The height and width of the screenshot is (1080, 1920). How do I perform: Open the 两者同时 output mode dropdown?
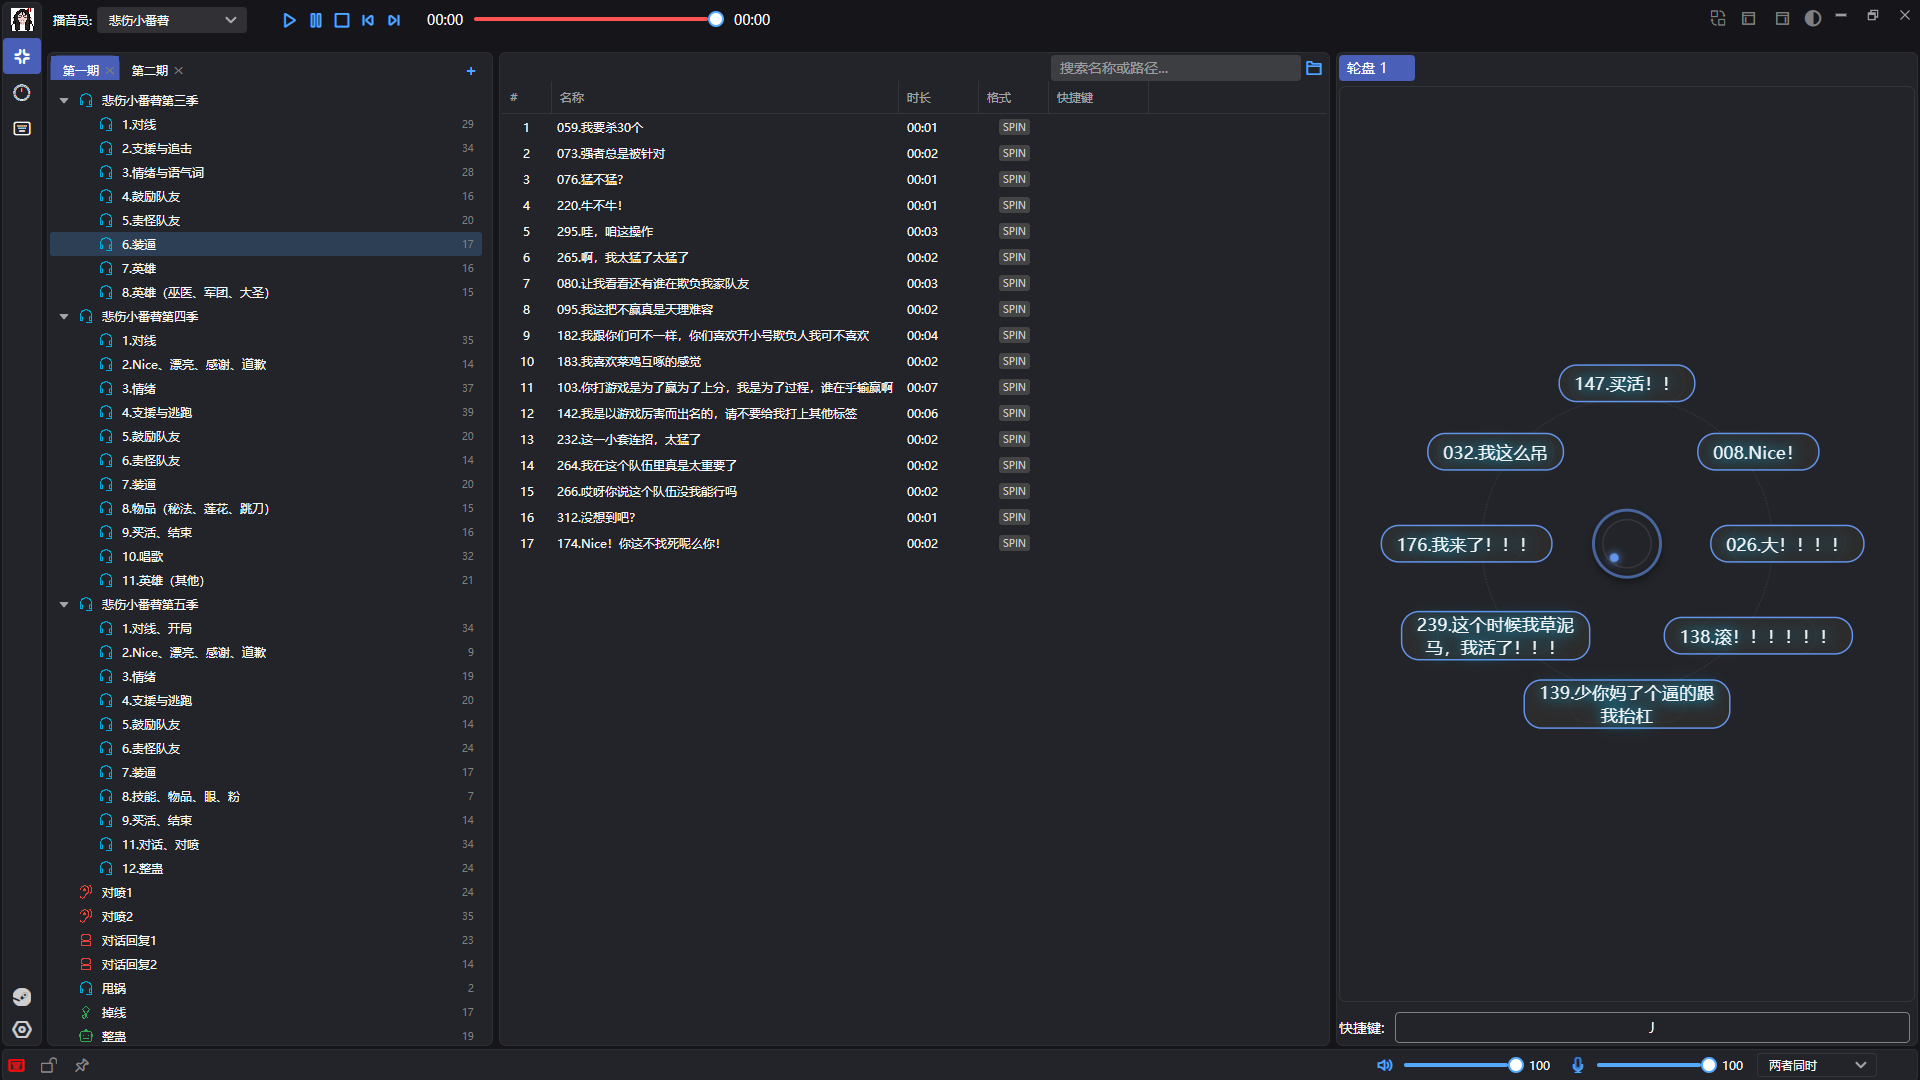tap(1816, 1065)
